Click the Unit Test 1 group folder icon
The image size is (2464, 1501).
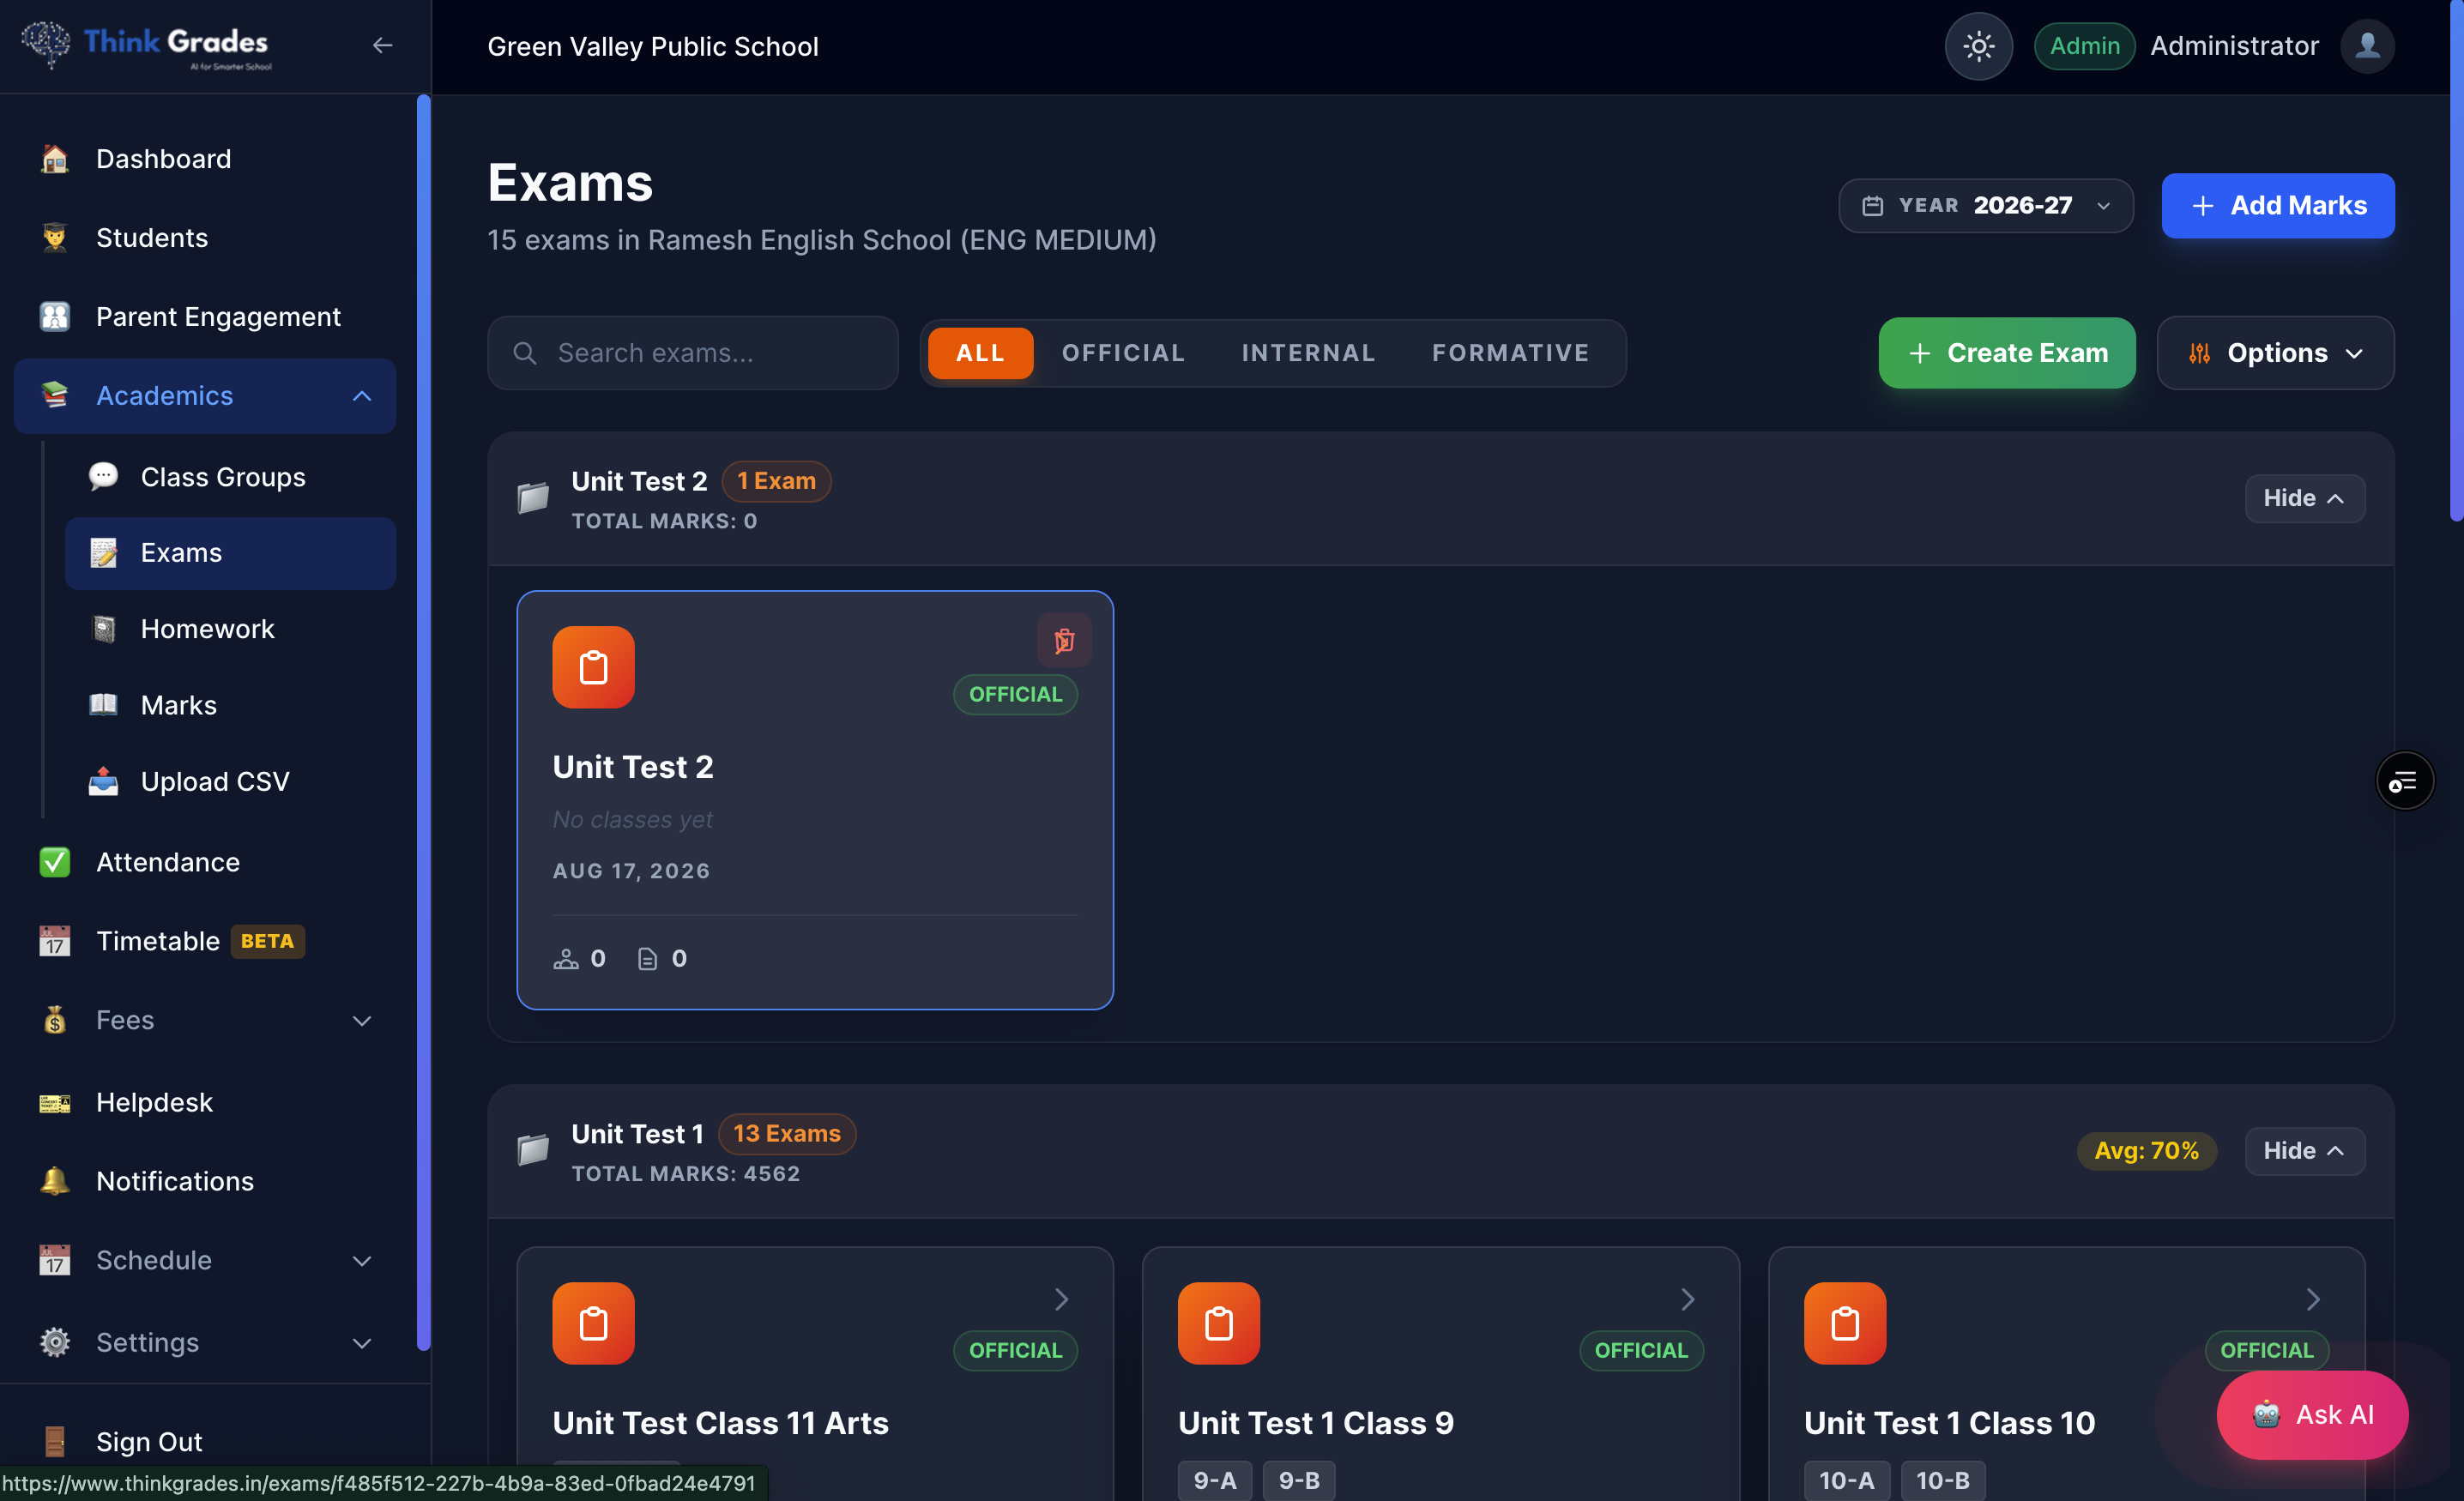533,1150
